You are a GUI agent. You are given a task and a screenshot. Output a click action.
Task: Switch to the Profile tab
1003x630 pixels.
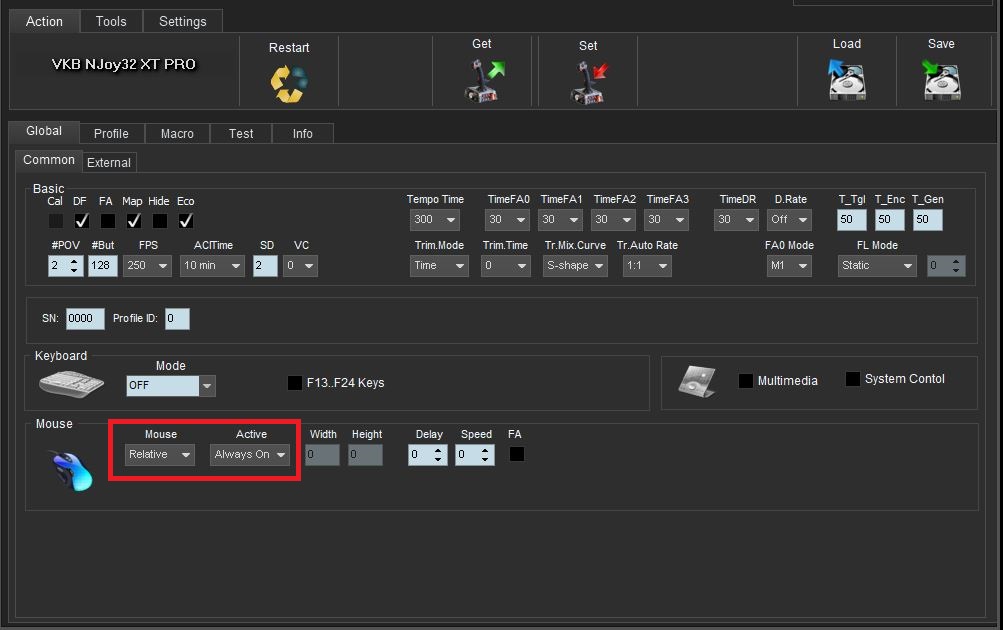click(111, 133)
